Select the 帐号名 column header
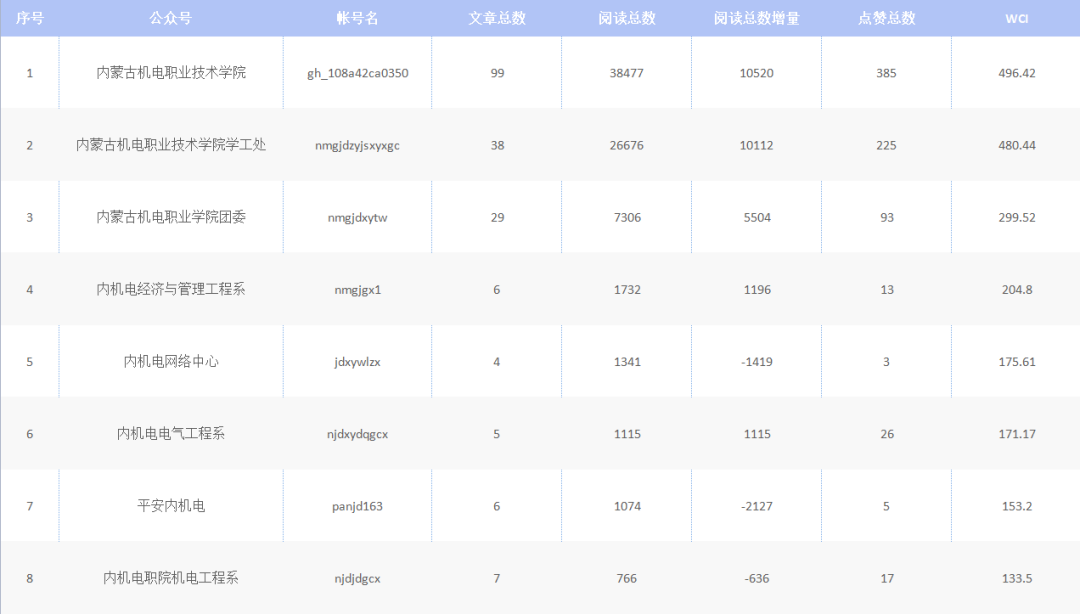The width and height of the screenshot is (1080, 614). (x=357, y=18)
